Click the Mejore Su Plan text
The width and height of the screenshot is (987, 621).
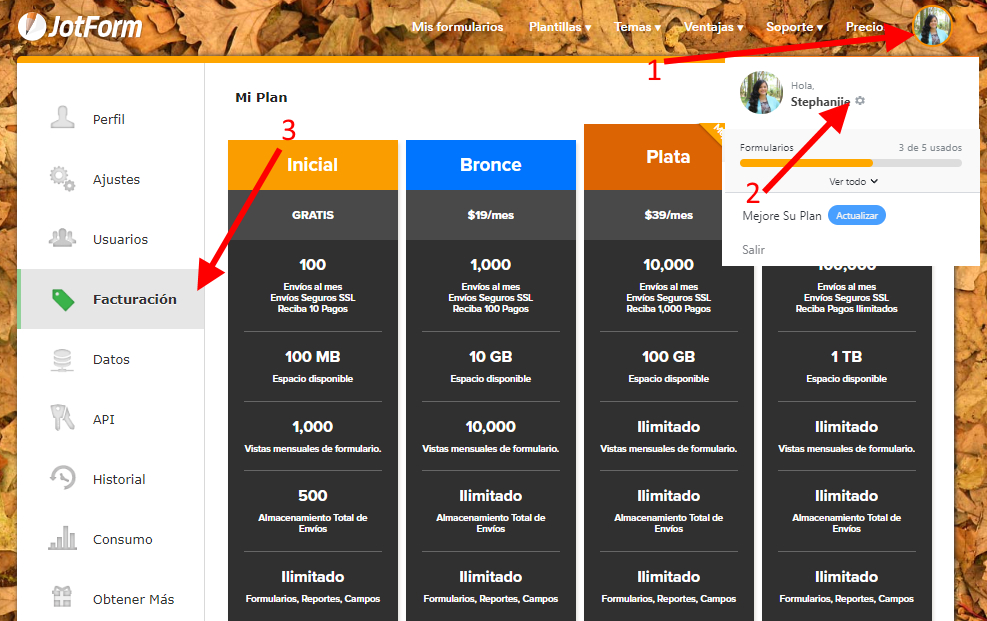782,216
